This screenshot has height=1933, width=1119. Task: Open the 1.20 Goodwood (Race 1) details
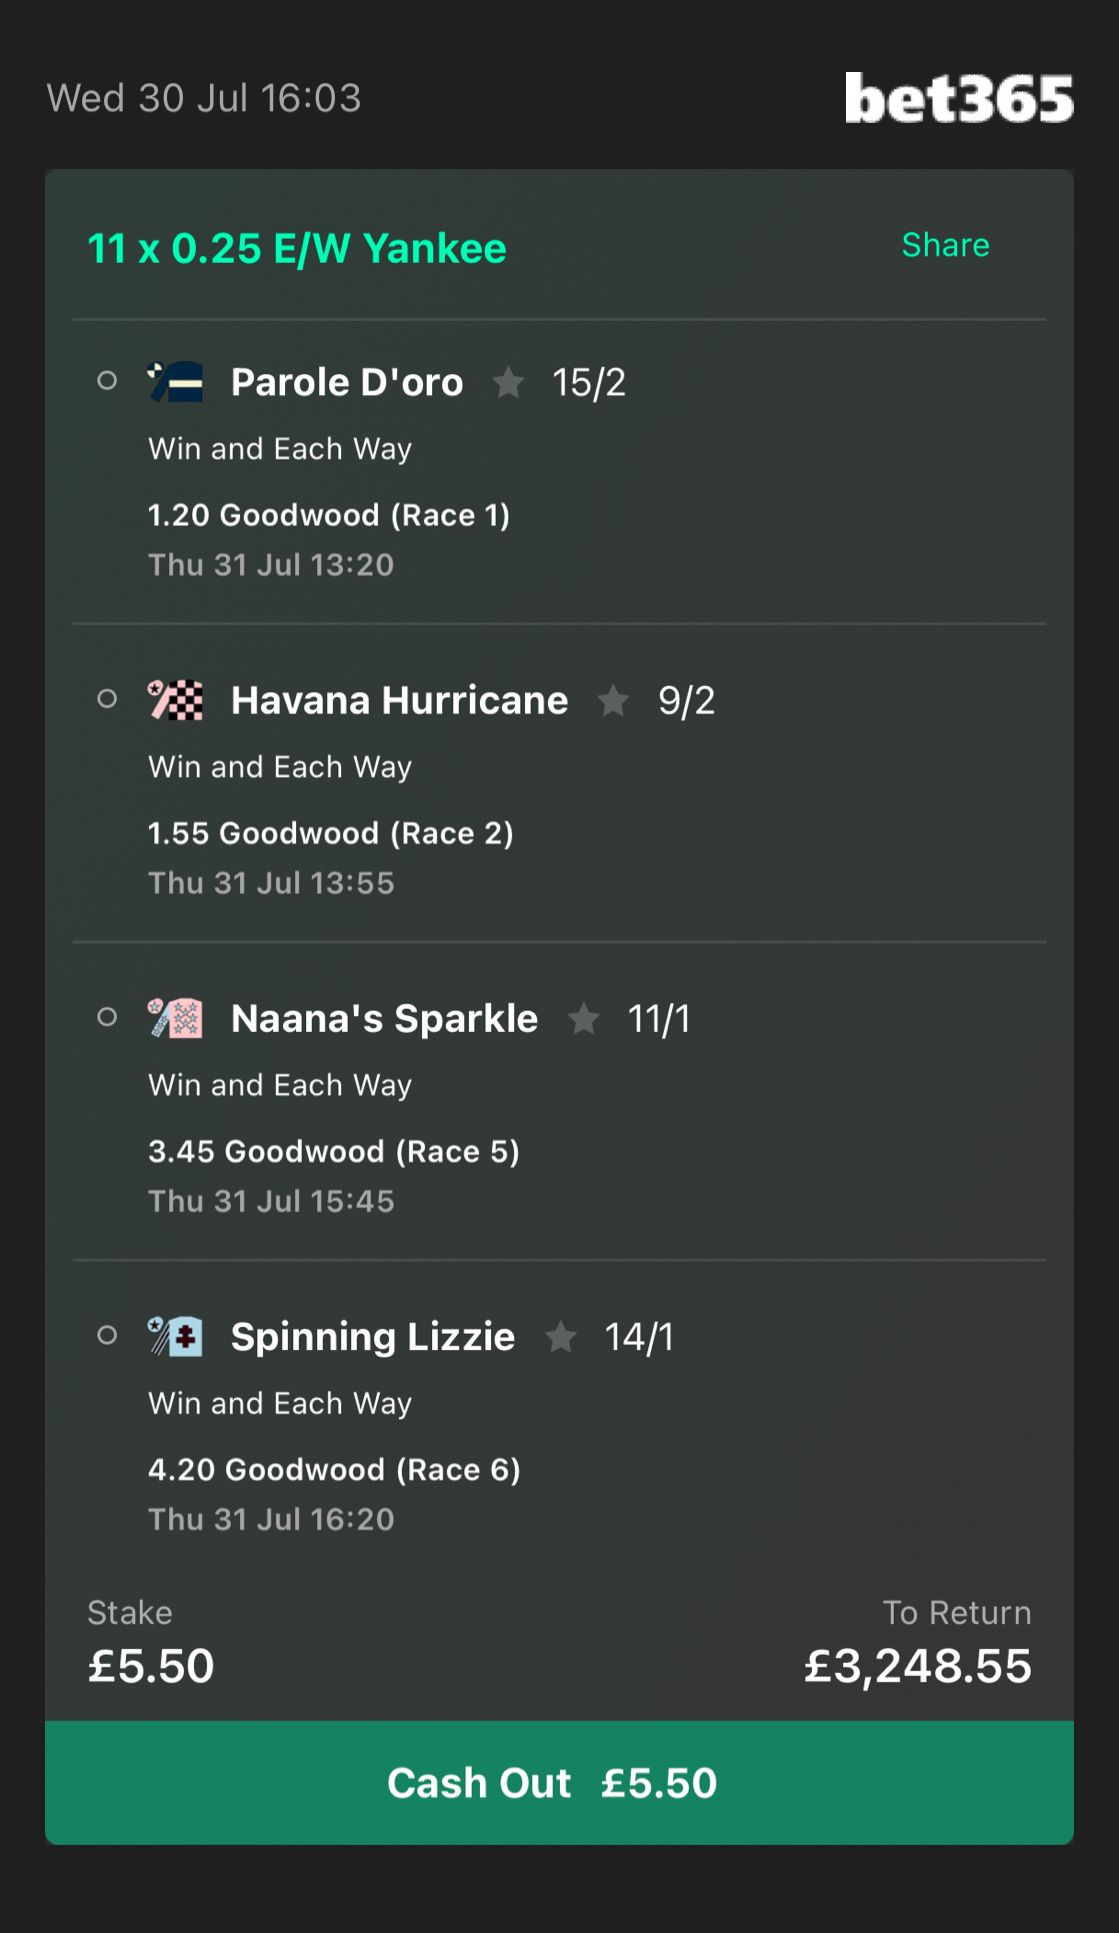(329, 515)
